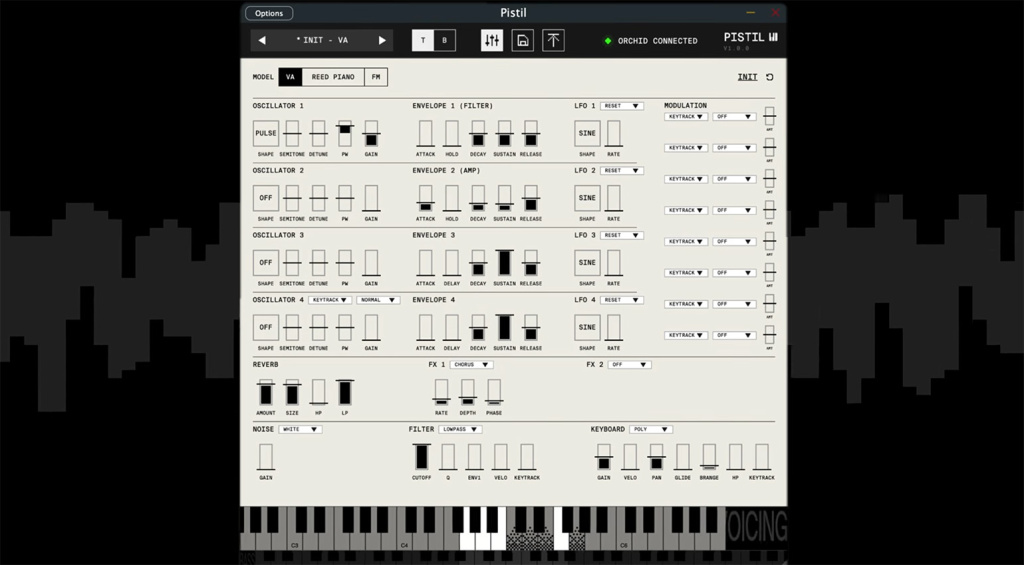The height and width of the screenshot is (565, 1024).
Task: Click Envelope 3 SUSTAIN slider
Action: click(x=504, y=263)
